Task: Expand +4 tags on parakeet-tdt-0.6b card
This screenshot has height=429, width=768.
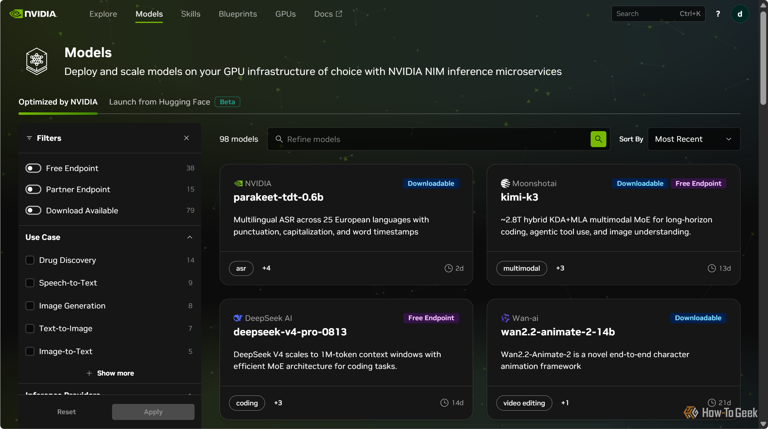Action: (266, 268)
